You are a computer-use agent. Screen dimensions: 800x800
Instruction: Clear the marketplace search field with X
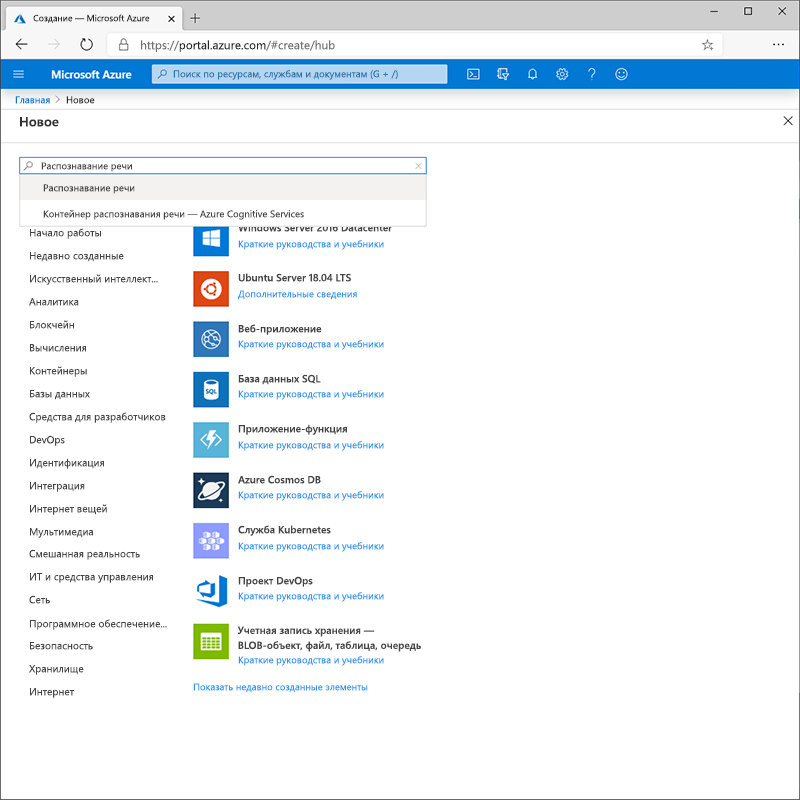pyautogui.click(x=418, y=166)
